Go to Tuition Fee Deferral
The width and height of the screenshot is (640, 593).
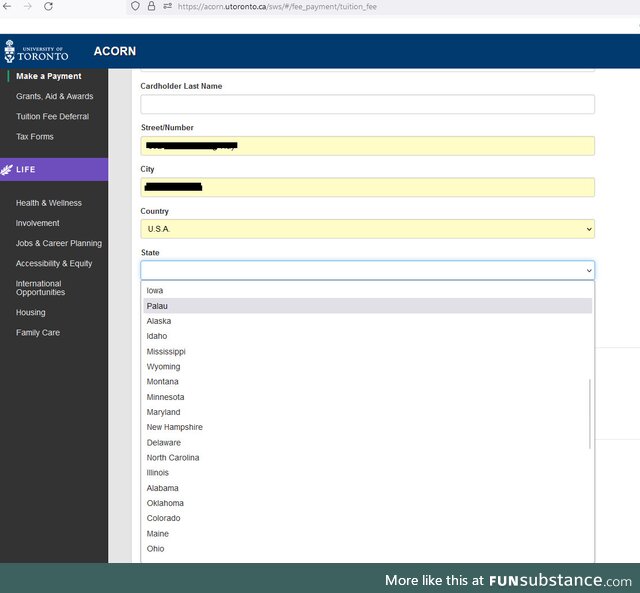click(52, 116)
